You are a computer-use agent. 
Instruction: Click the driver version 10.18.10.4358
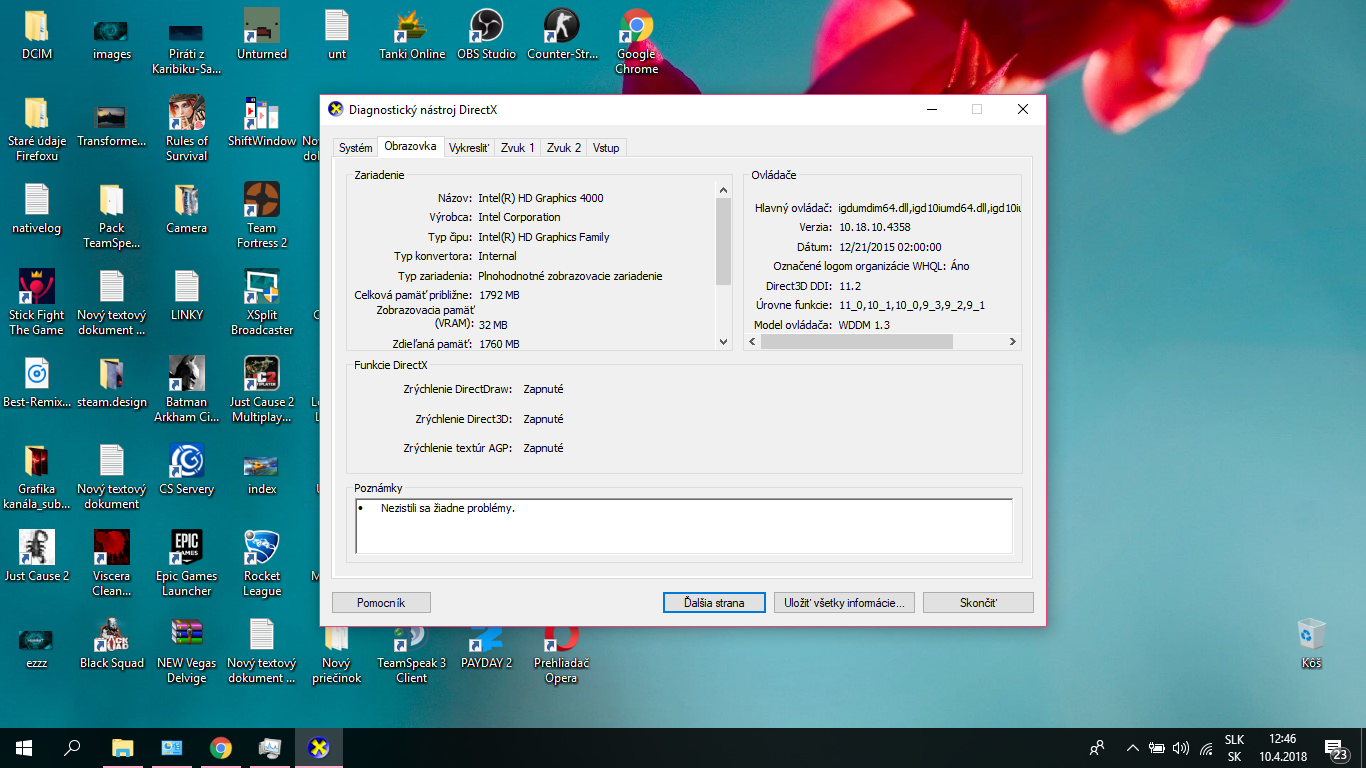874,227
